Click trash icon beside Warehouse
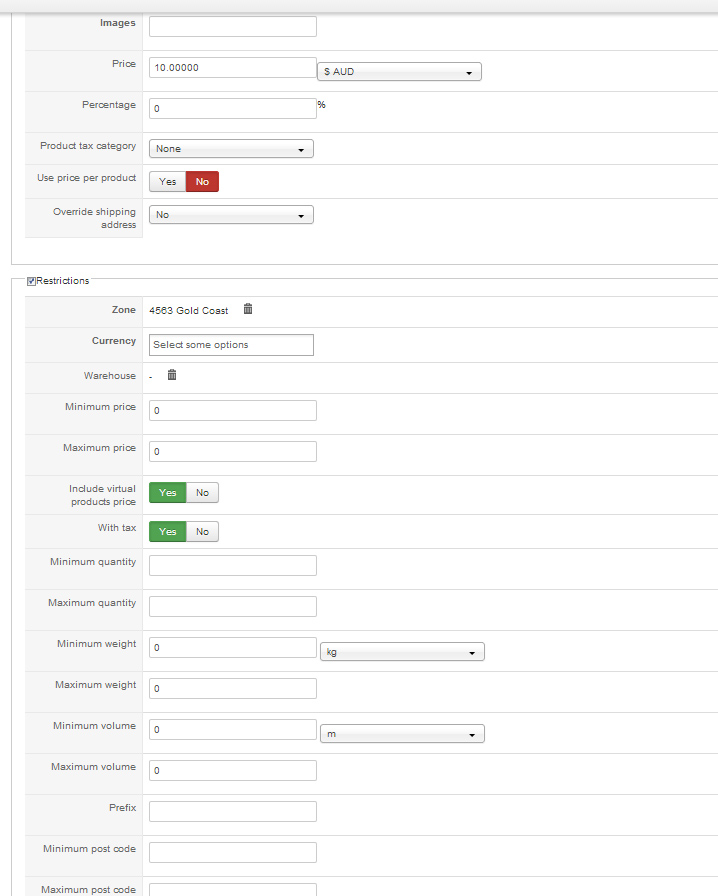 point(172,375)
